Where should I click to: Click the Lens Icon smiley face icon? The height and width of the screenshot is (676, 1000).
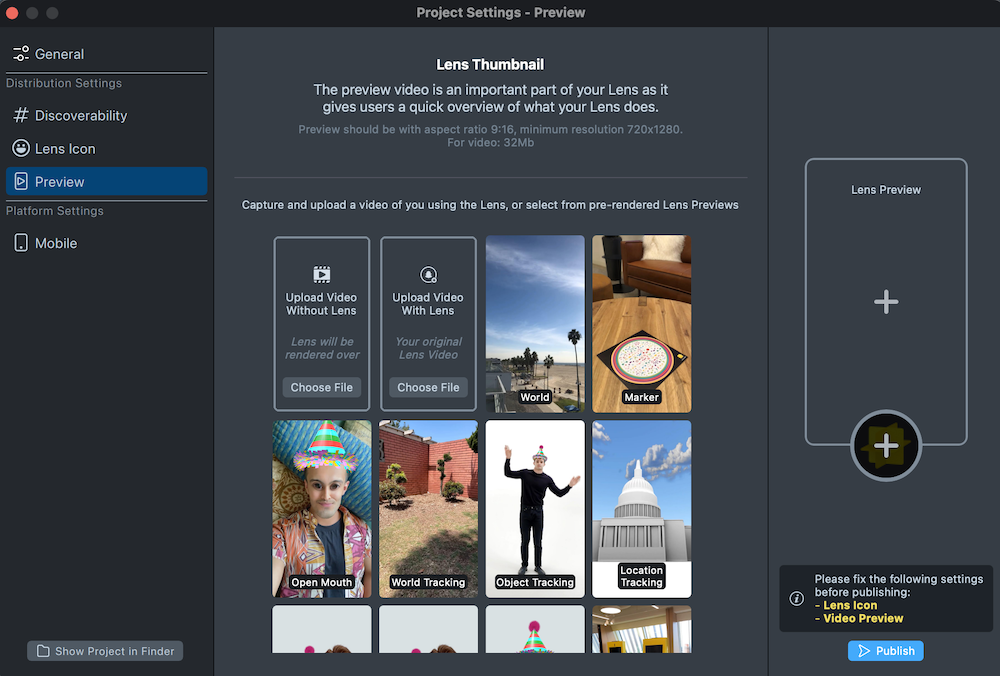pyautogui.click(x=21, y=149)
